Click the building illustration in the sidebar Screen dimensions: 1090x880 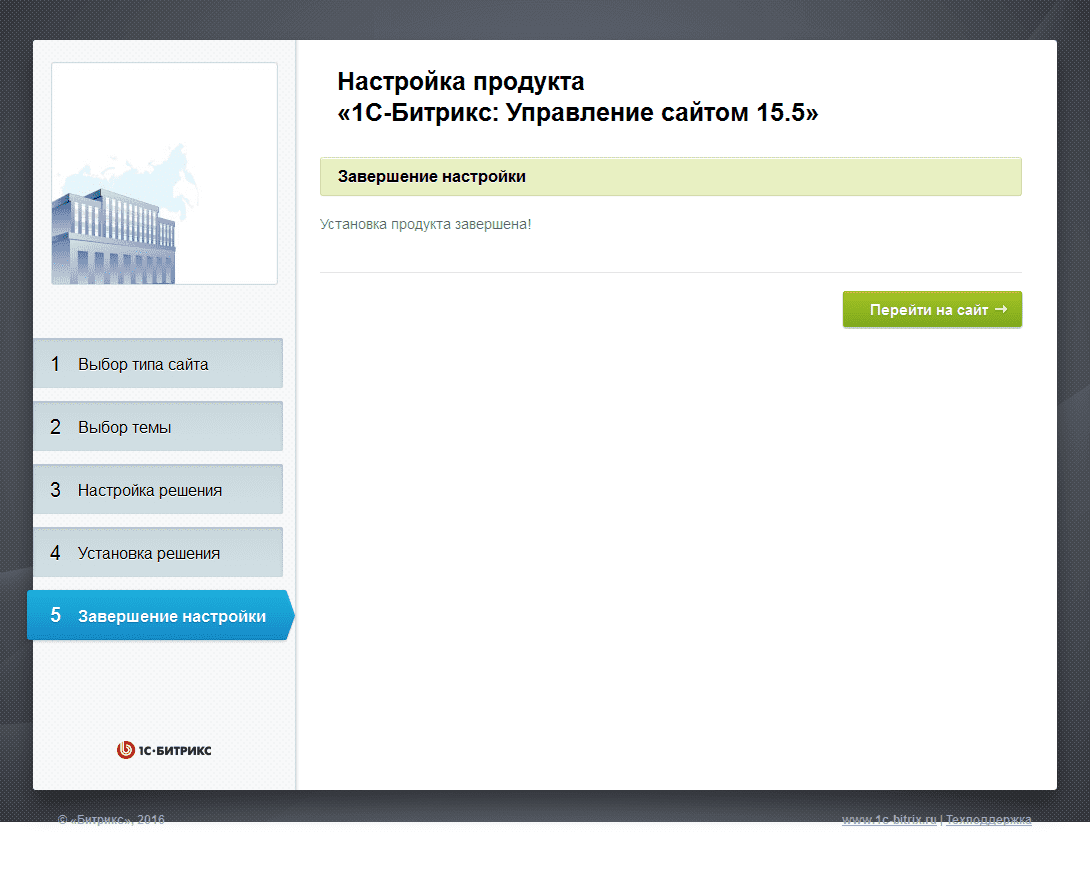[x=113, y=236]
